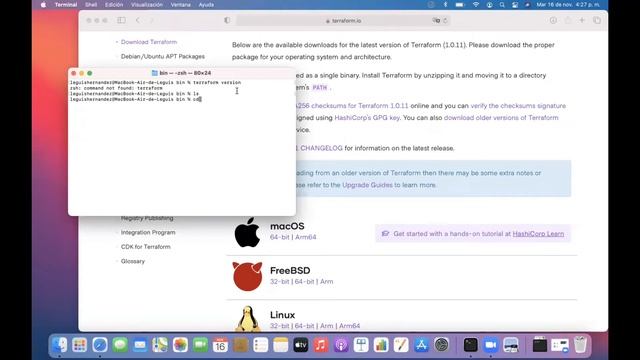Open Trash in the Dock
Viewport: 640px width, 360px height.
point(580,345)
